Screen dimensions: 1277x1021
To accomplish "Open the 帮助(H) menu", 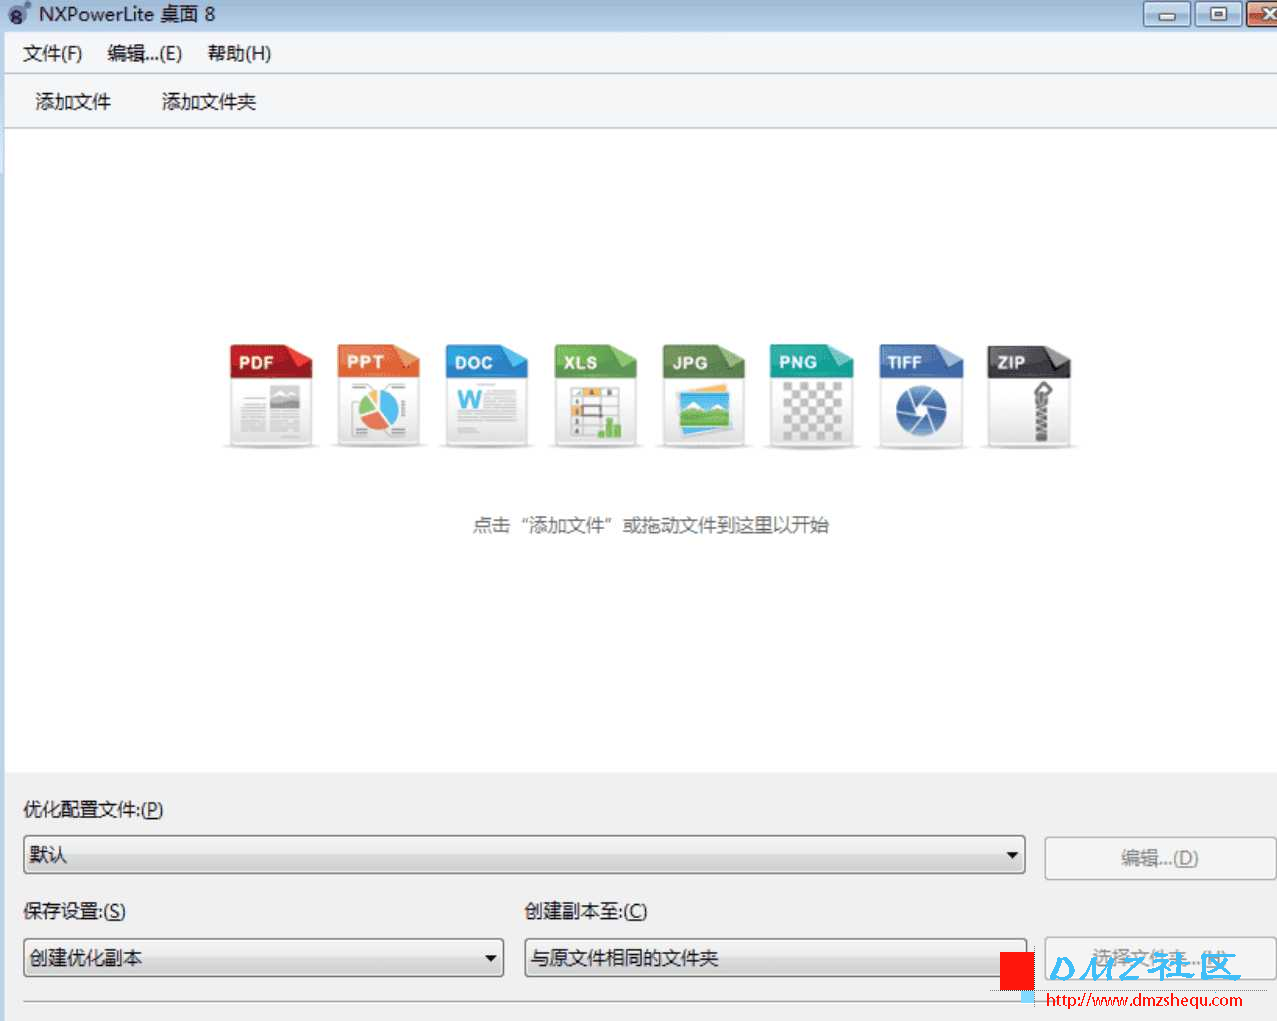I will coord(239,53).
